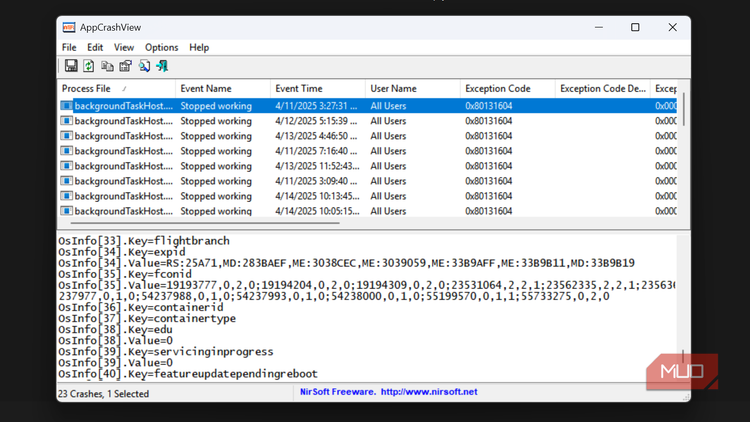The height and width of the screenshot is (422, 750).
Task: Click the OsInfo[39].Key=servicinginprogress line
Action: 166,352
